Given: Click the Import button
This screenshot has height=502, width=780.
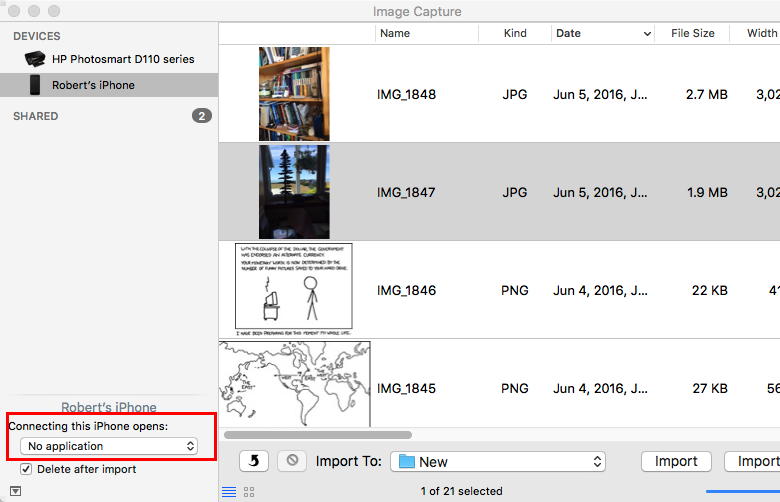Looking at the screenshot, I should 676,461.
